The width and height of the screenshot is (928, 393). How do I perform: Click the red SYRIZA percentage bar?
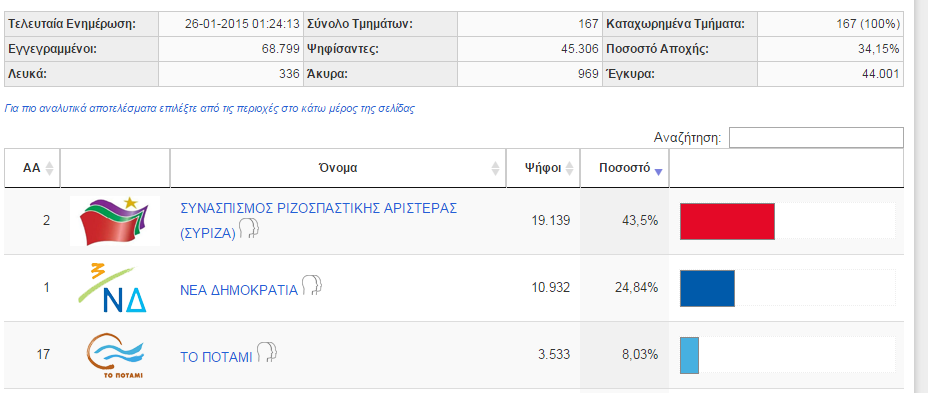[727, 221]
